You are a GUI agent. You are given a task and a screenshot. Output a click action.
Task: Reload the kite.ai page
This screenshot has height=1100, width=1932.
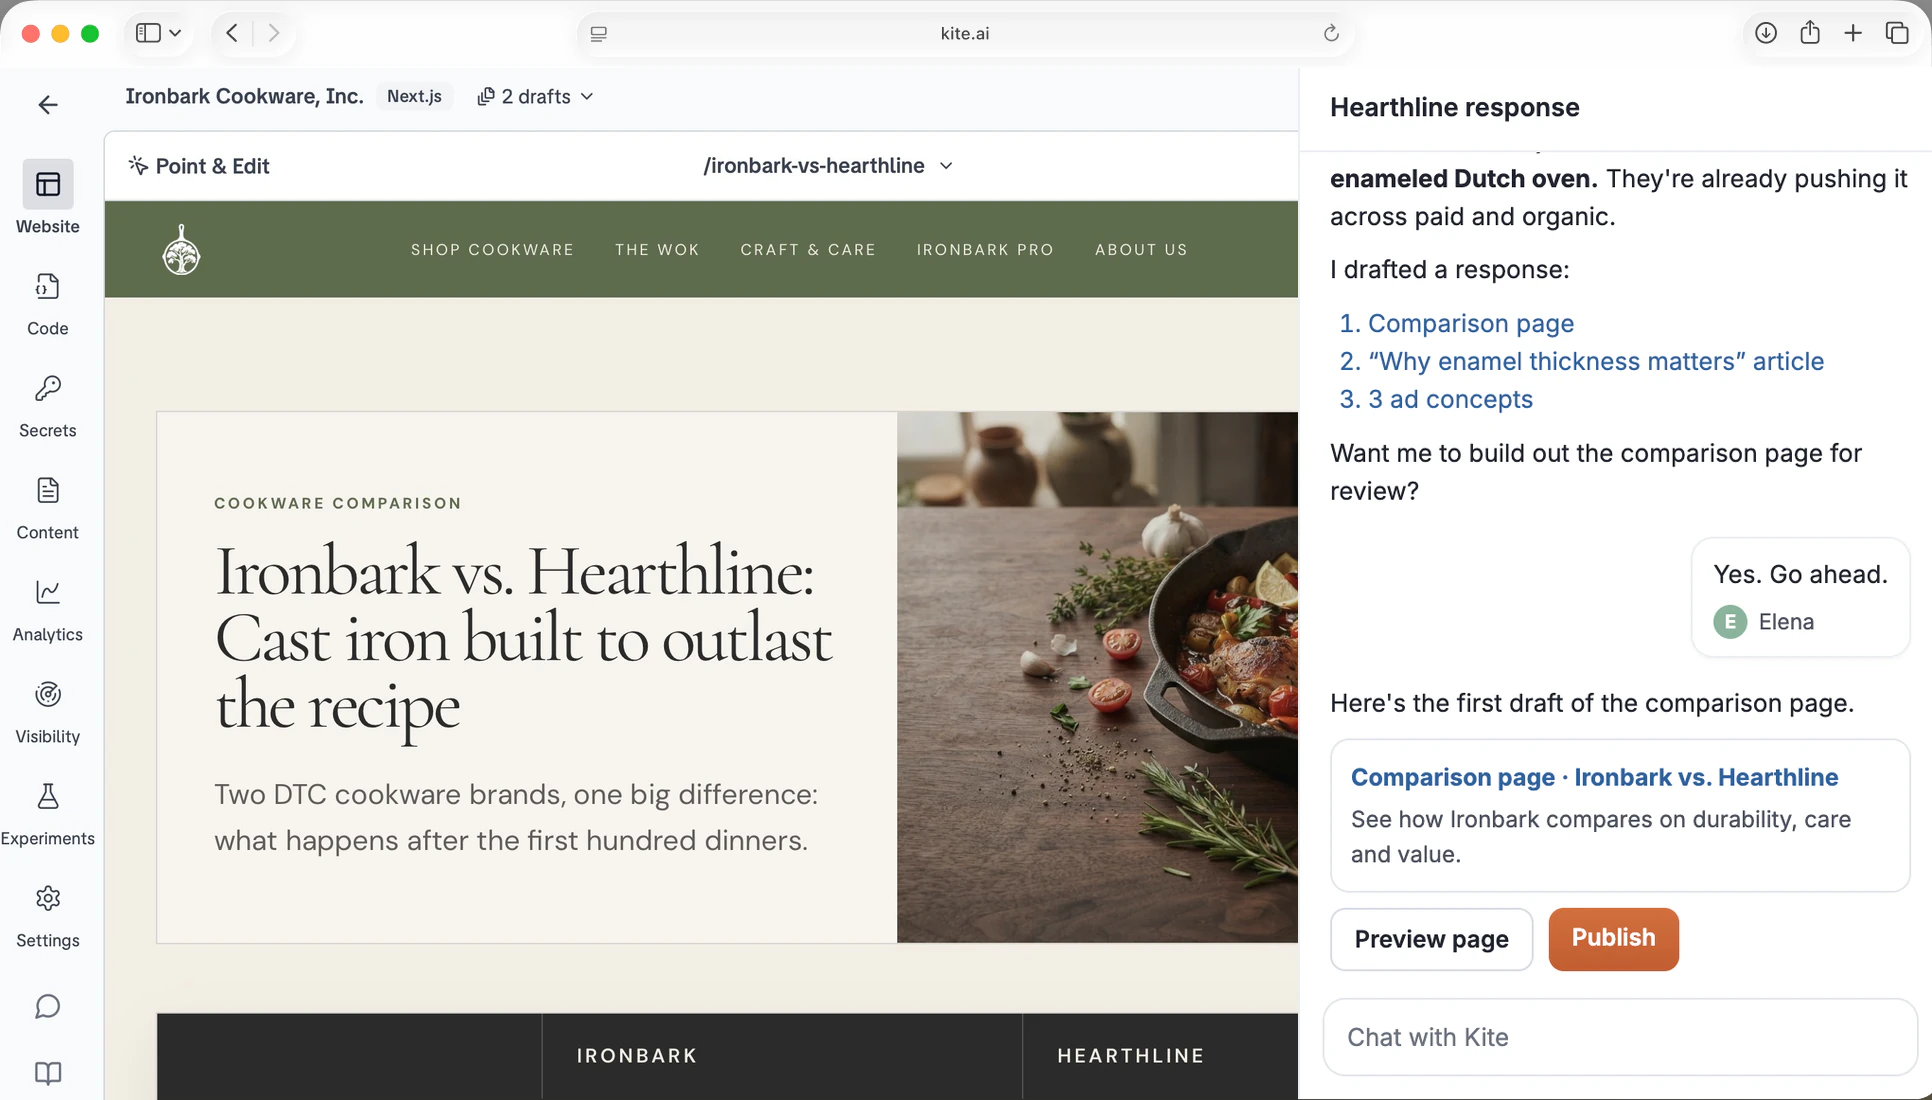pyautogui.click(x=1331, y=33)
